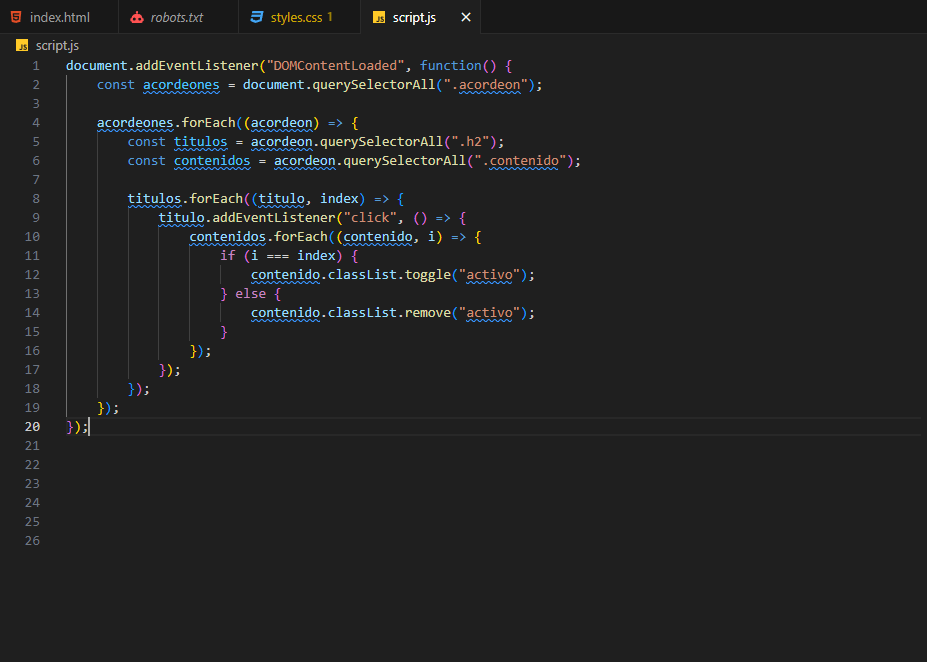Click the red robot icon on robots.txt tab
The image size is (927, 662).
[137, 17]
